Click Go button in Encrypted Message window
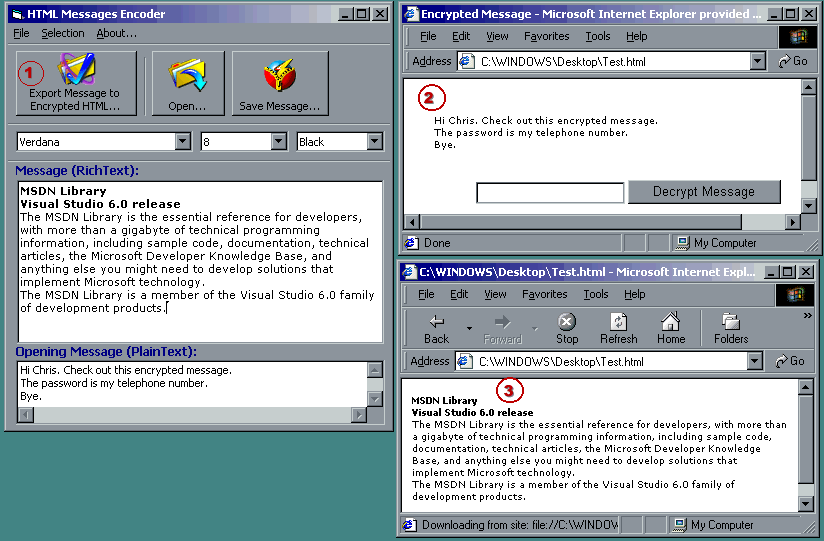This screenshot has width=824, height=541. click(x=793, y=62)
